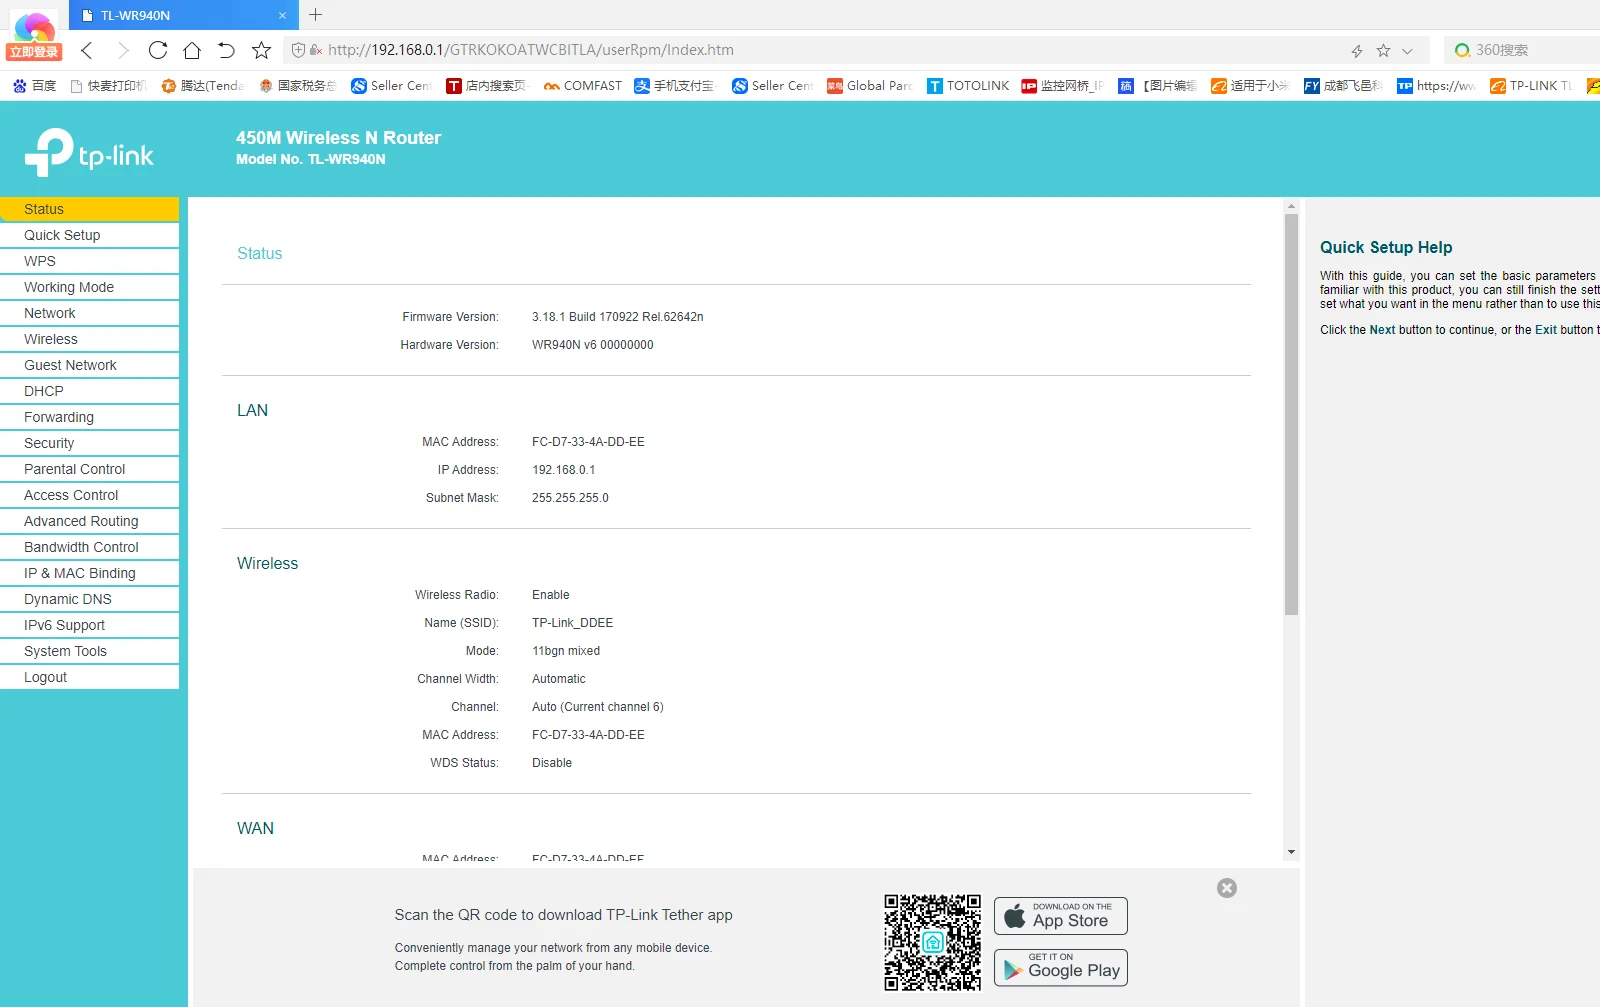Log out of the router

89,677
